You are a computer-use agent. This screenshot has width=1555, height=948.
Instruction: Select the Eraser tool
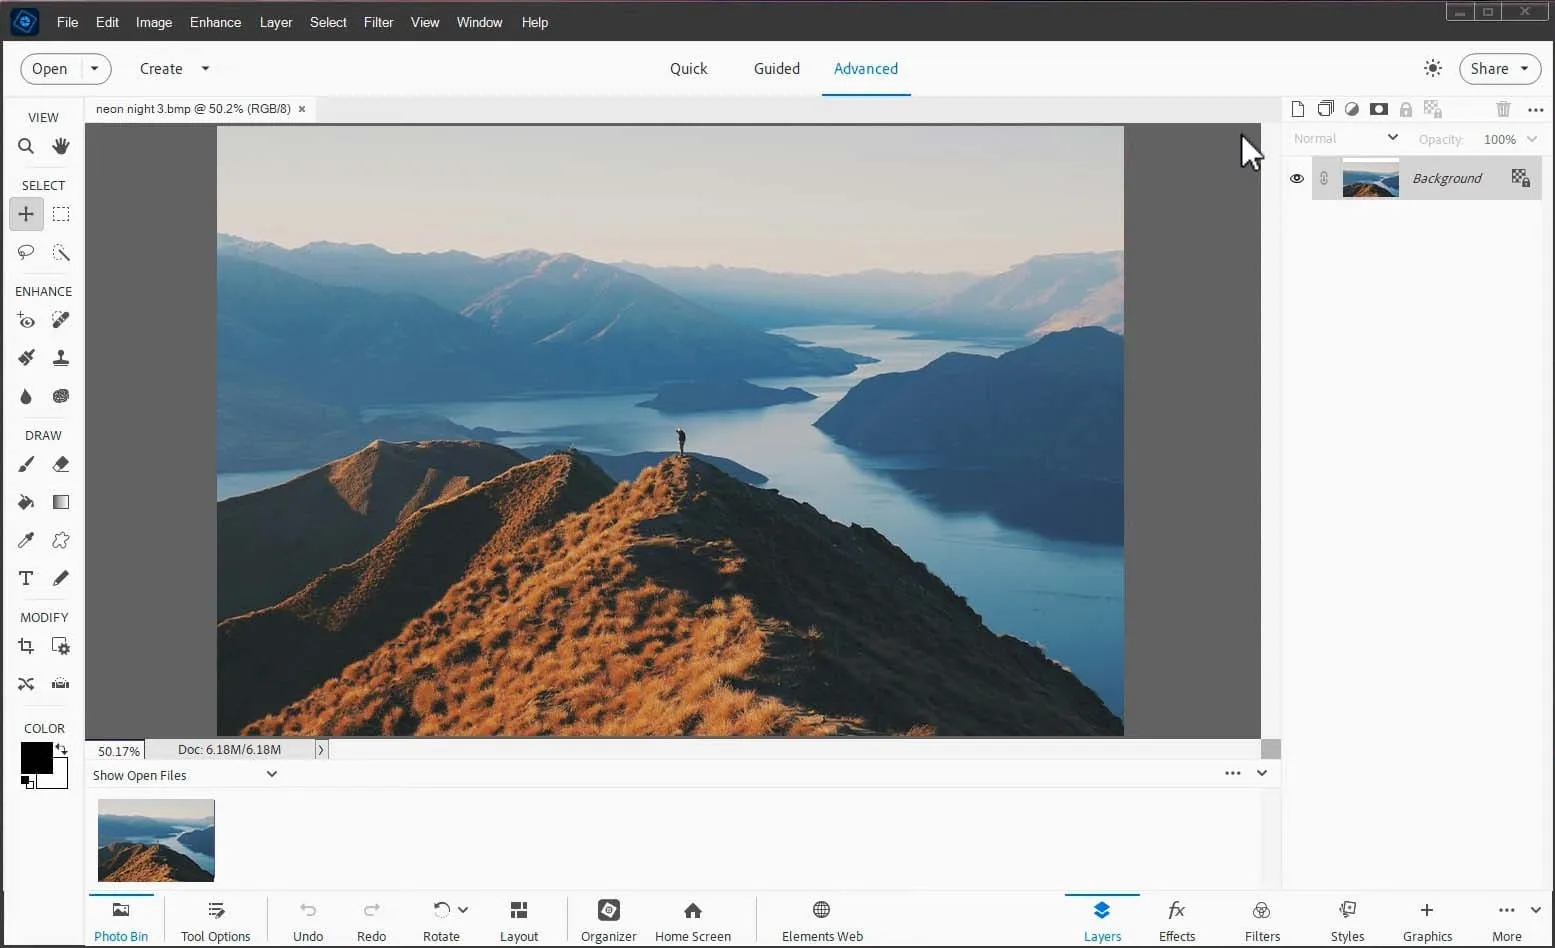[61, 464]
